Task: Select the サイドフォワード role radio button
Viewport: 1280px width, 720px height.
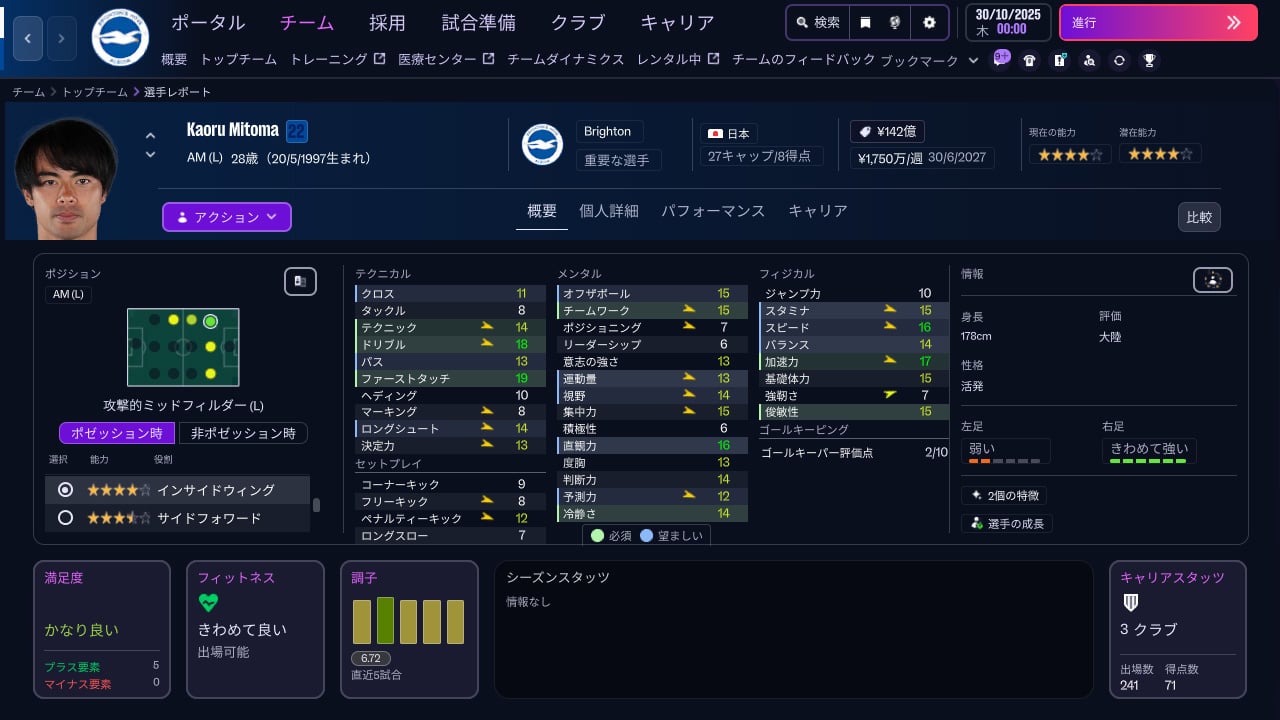Action: pos(65,518)
